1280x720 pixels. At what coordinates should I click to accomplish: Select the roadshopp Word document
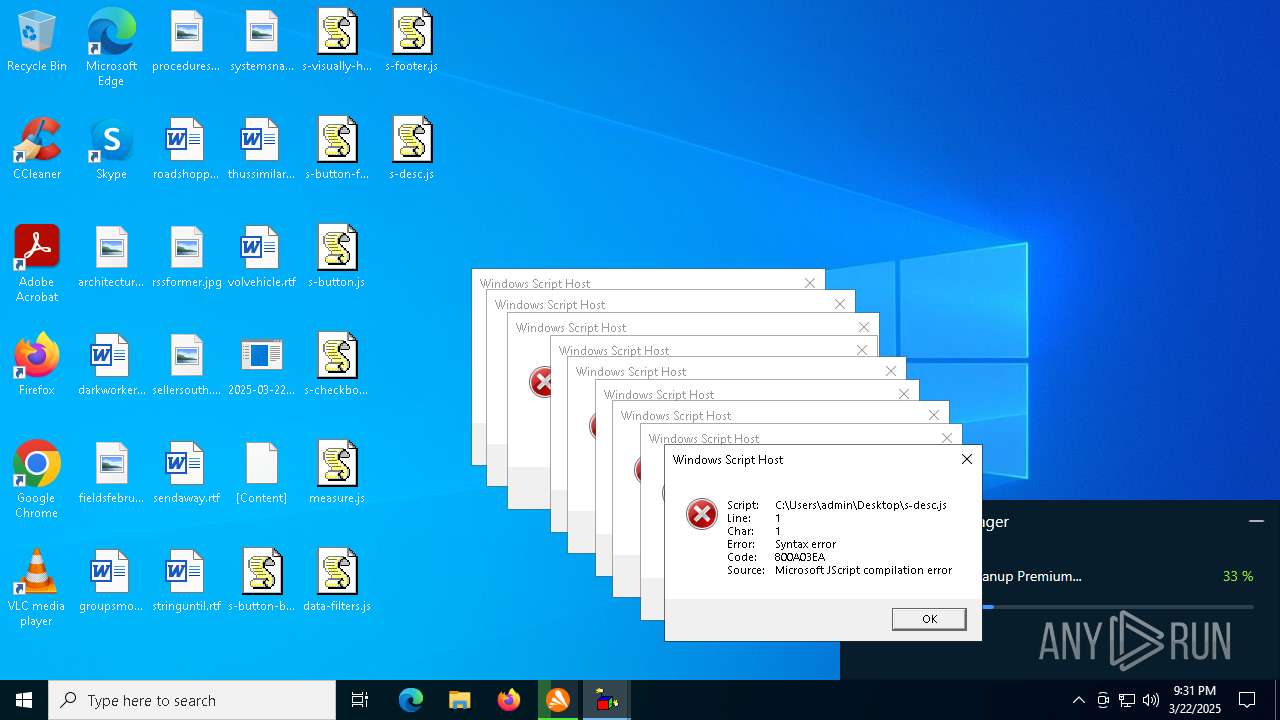[186, 149]
